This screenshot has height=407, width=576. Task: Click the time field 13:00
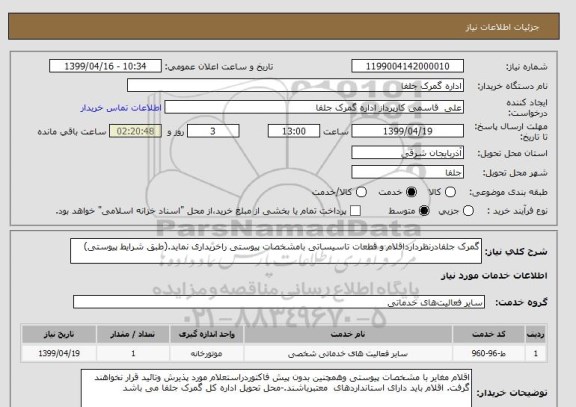294,131
